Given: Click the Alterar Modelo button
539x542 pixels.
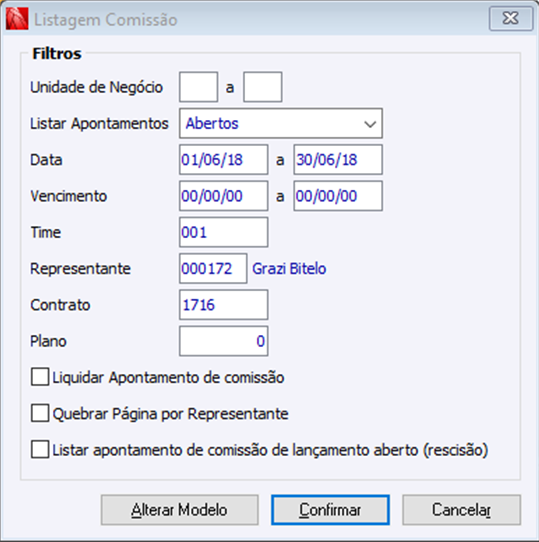Looking at the screenshot, I should [179, 510].
